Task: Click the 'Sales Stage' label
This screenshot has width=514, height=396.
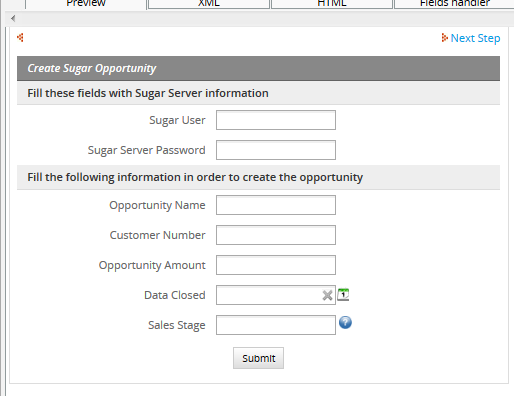Action: point(177,325)
